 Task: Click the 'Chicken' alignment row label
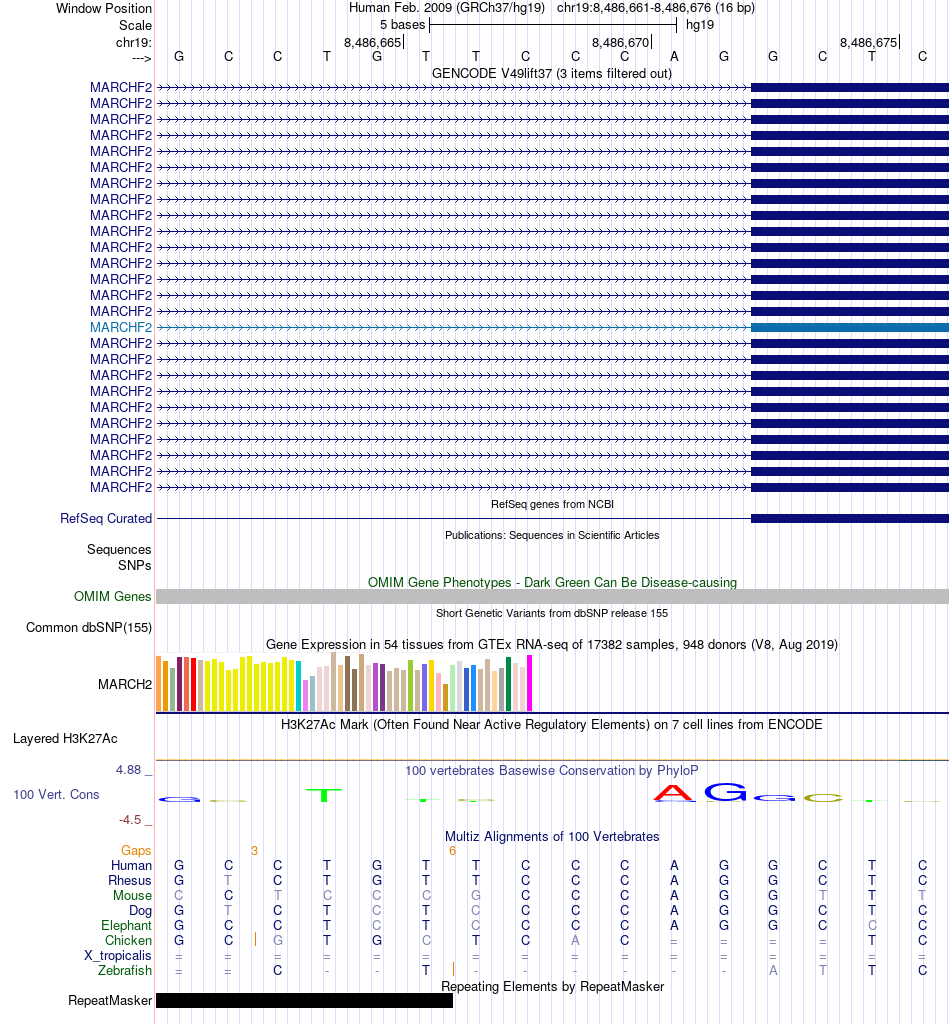(129, 940)
